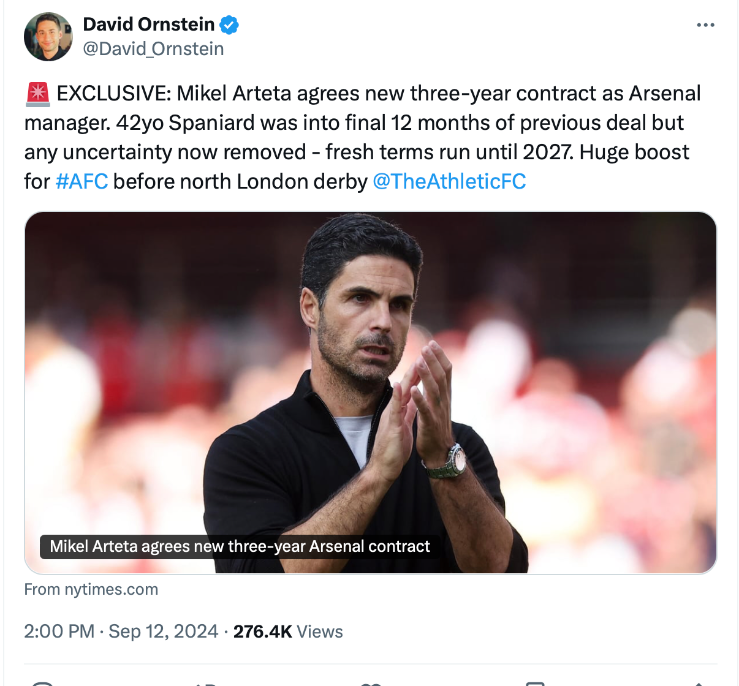Click the word EXCLUSIVE in the tweet
Viewport: 739px width, 686px height.
tap(108, 94)
